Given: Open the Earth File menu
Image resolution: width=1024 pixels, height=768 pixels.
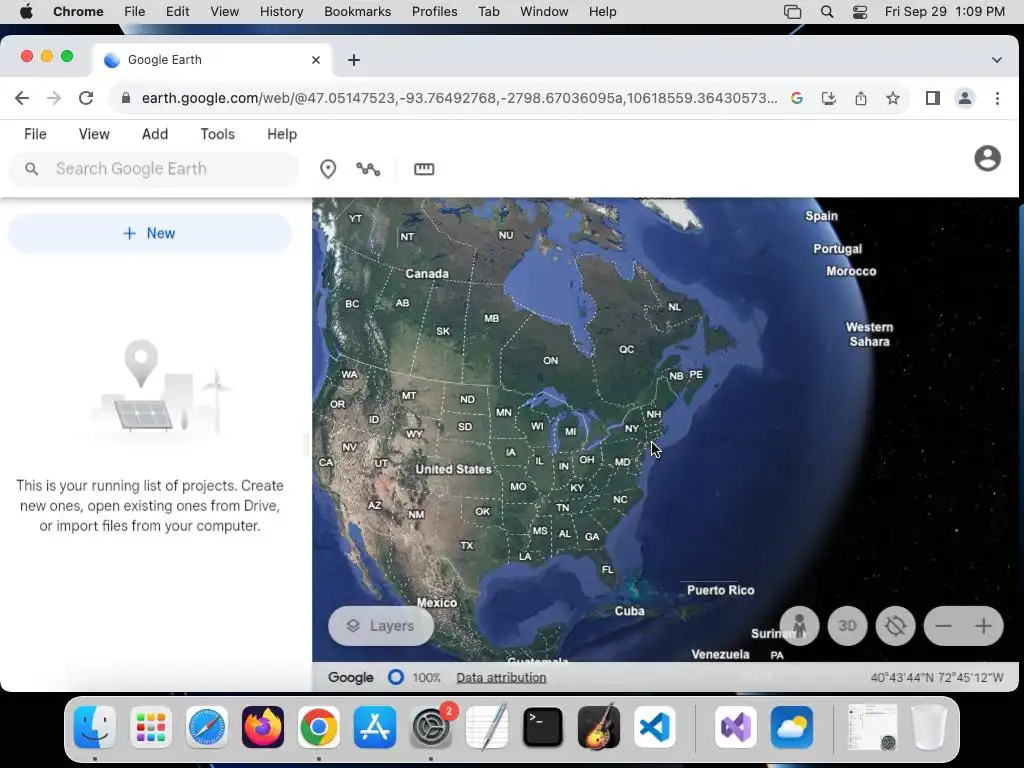Looking at the screenshot, I should click(x=35, y=134).
